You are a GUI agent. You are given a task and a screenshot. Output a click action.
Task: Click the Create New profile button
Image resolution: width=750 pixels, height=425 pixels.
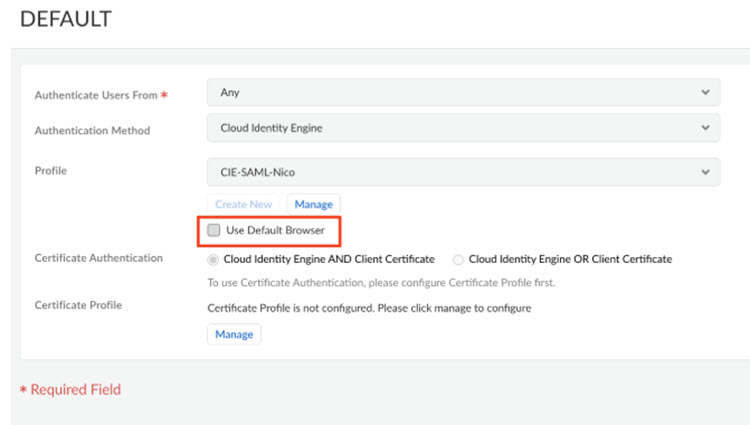coord(244,204)
